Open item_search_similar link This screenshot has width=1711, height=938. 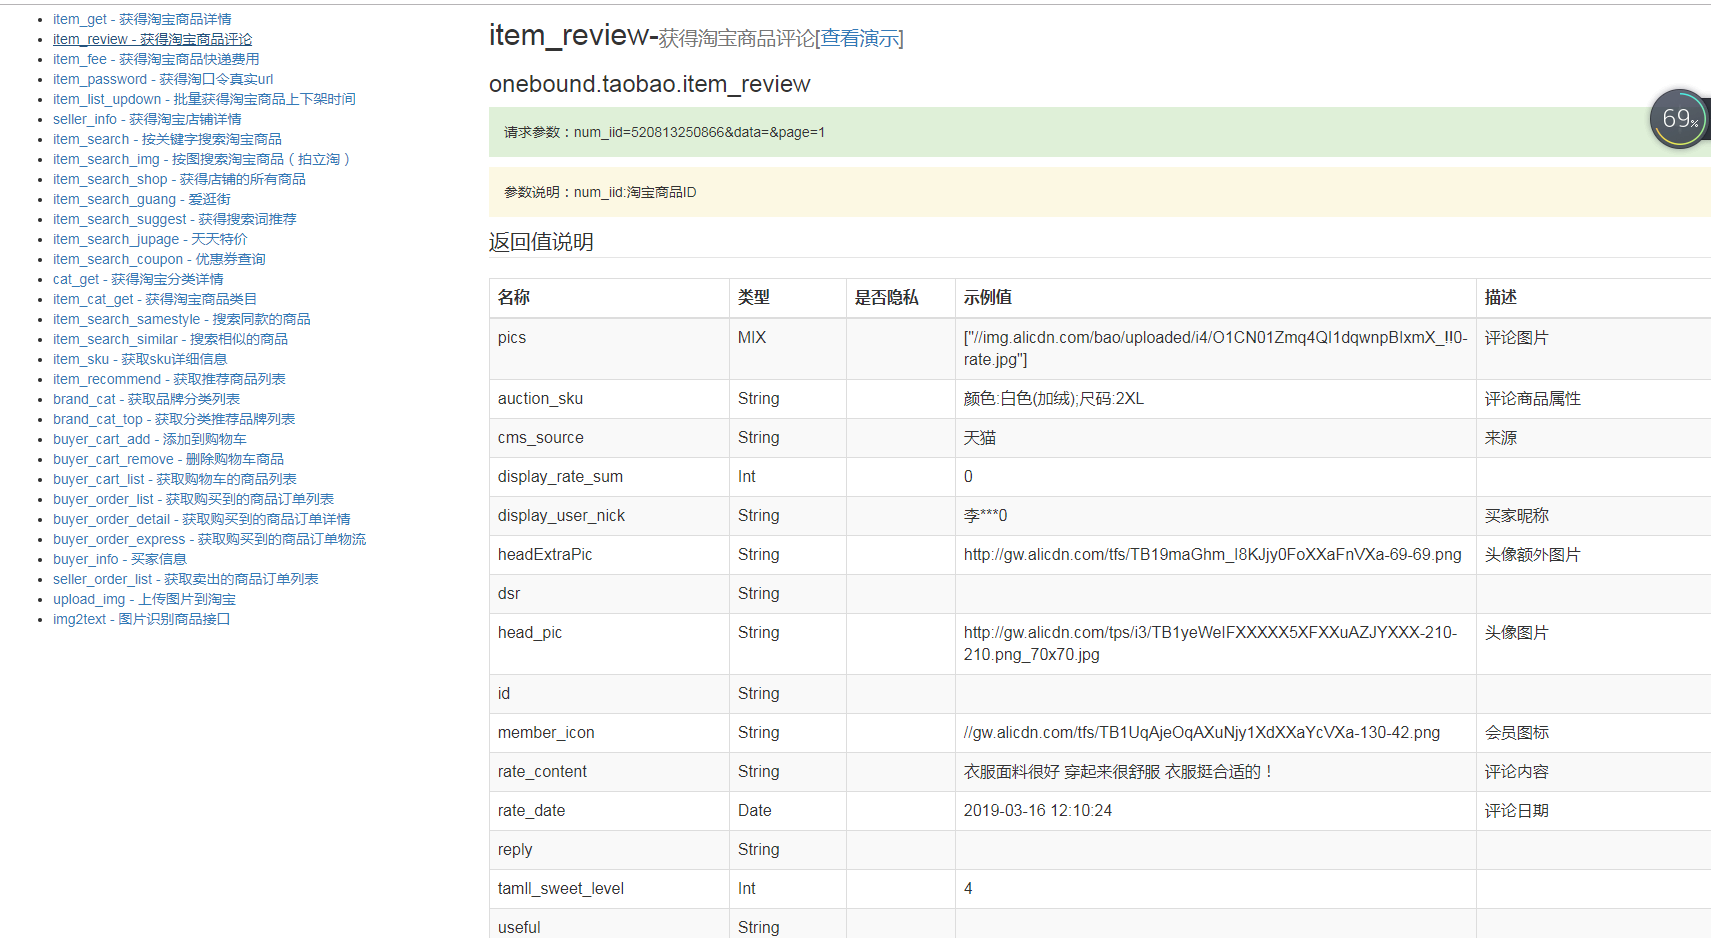point(170,339)
